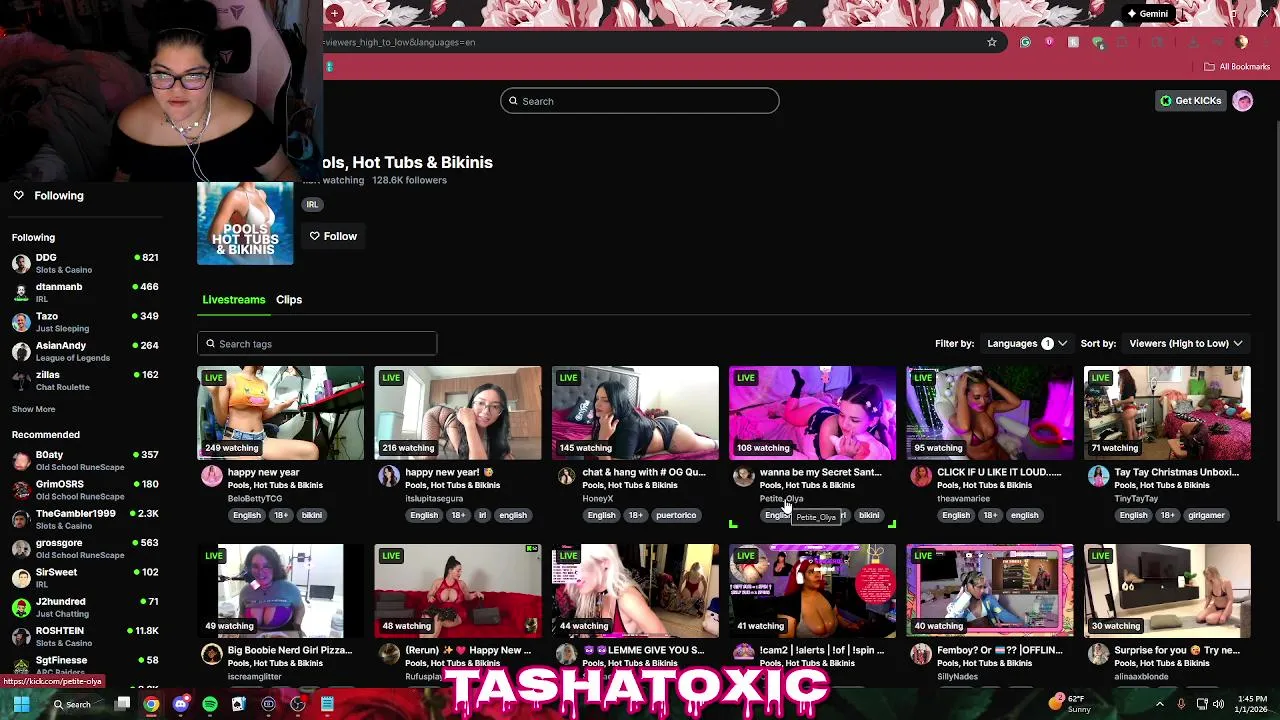Open All Bookmarks folder

[x=1237, y=67]
